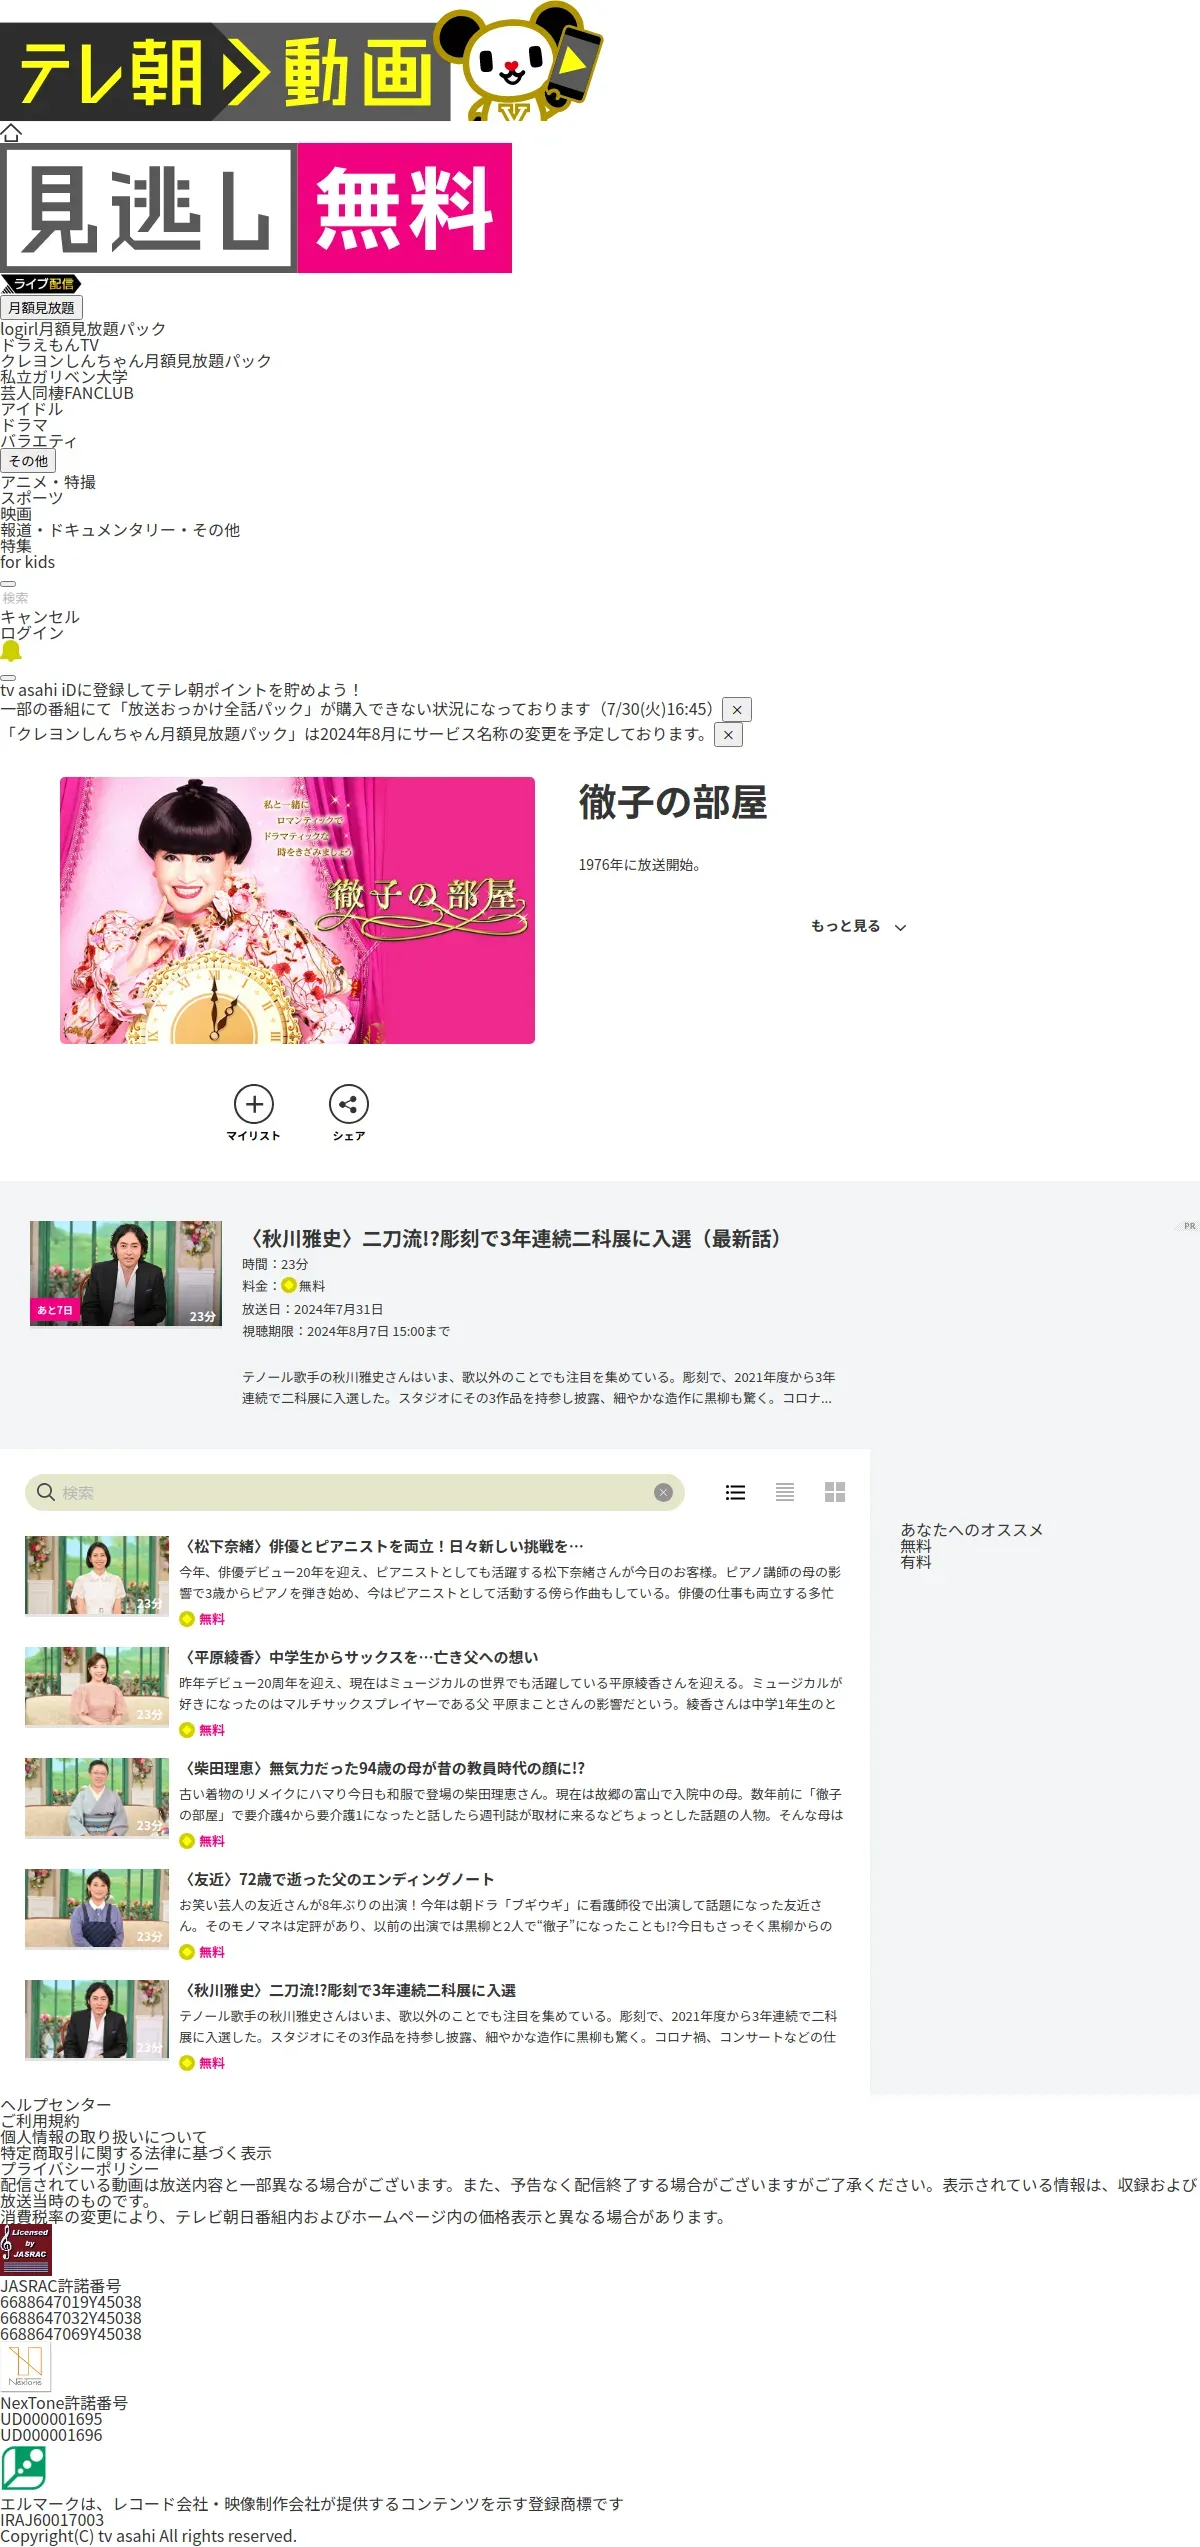Select クレヨンしんちゃん月額見放題パック menu item
This screenshot has height=2547, width=1200.
pos(136,360)
